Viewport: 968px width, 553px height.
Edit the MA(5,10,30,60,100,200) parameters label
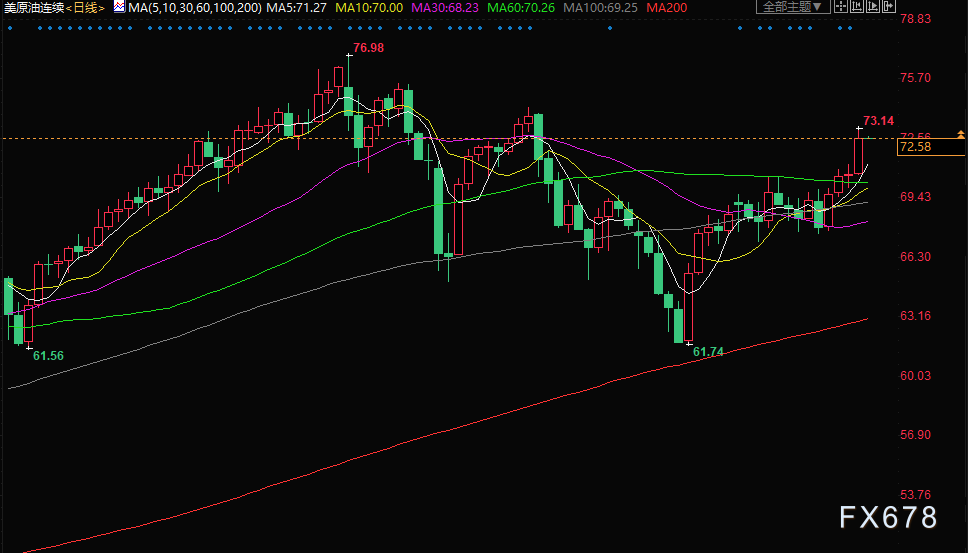(x=194, y=9)
